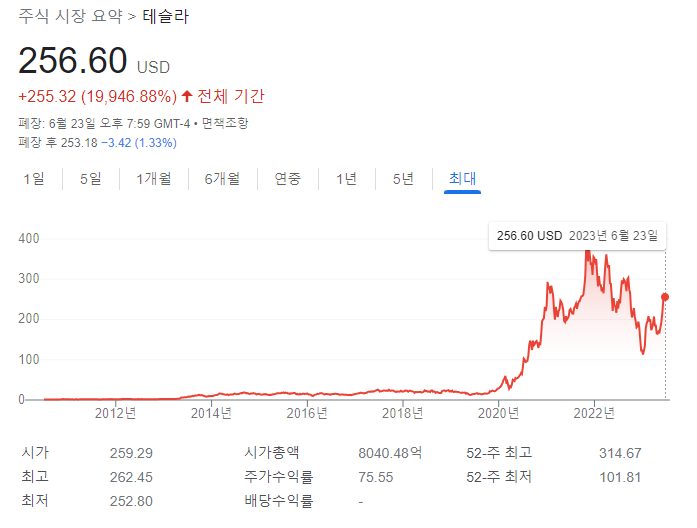Click the 시가총액 label

point(272,453)
